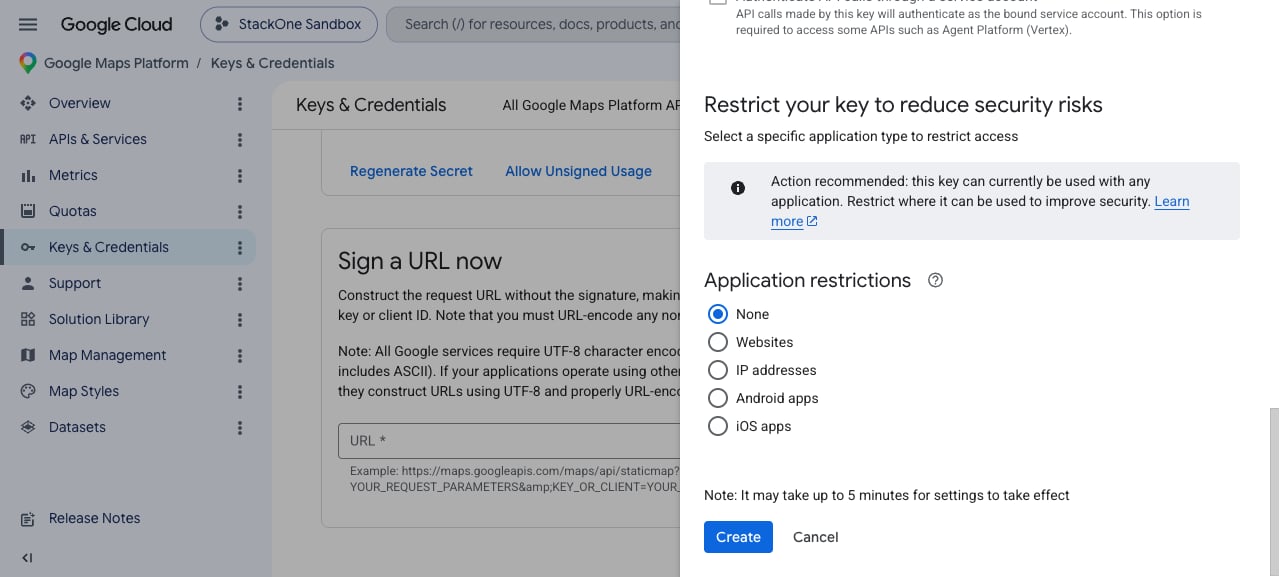Screen dimensions: 1280x577
Task: Focus the resources search bar
Action: [x=535, y=24]
